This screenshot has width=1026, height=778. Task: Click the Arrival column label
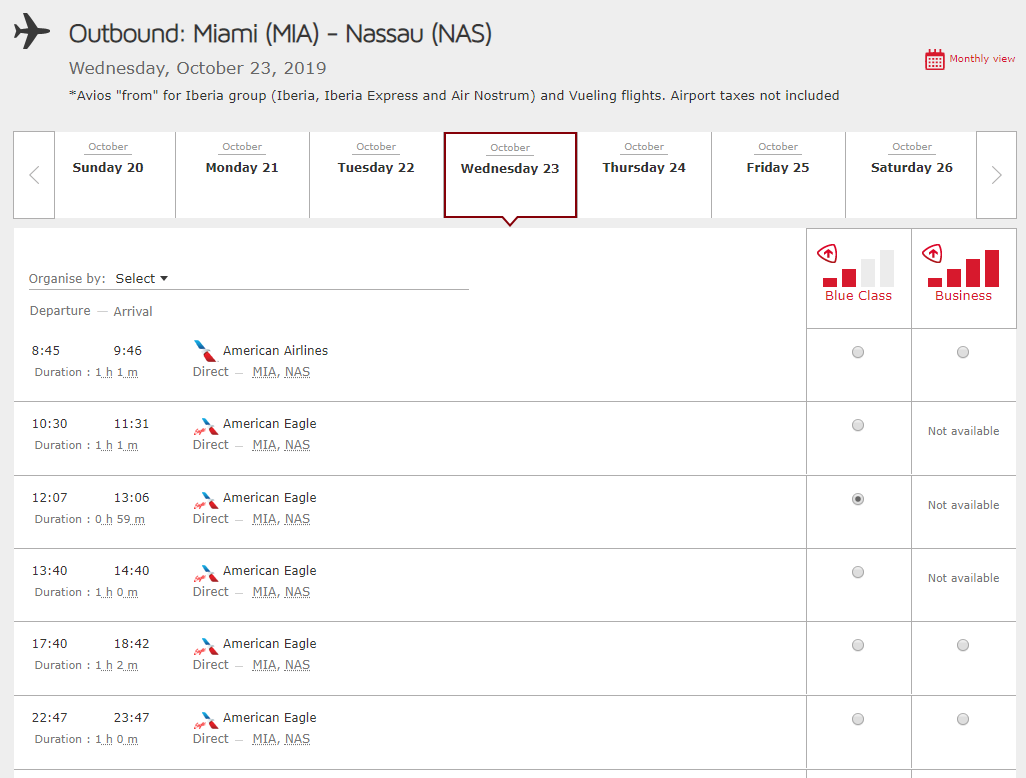point(133,311)
